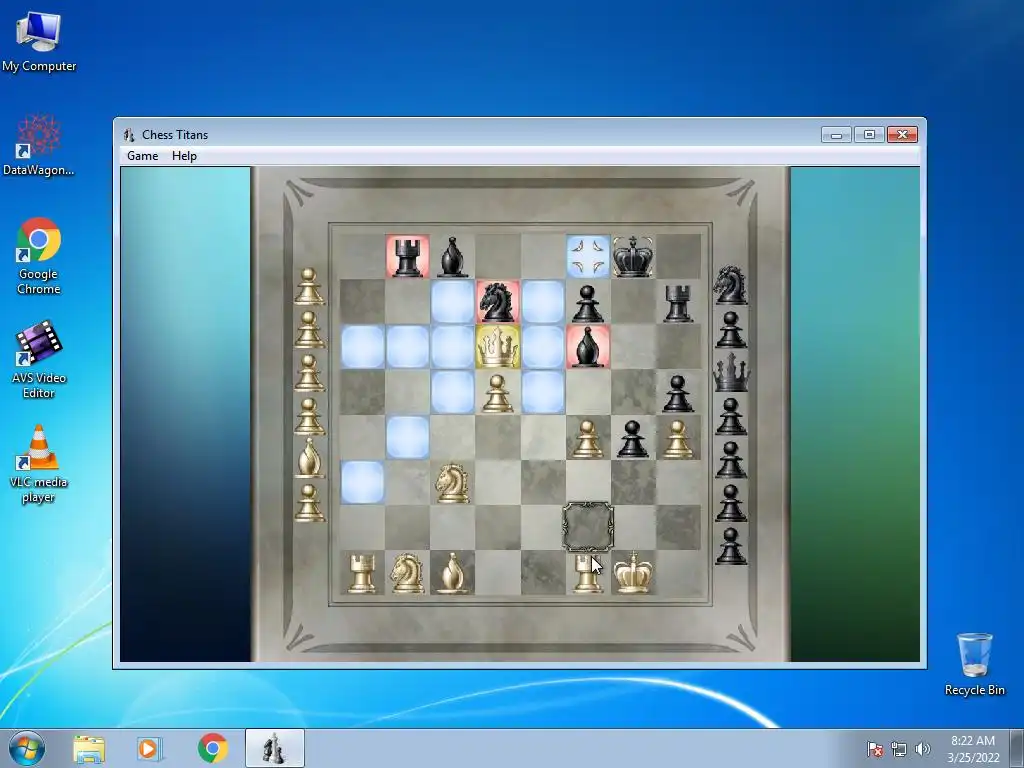Move queen to blue square immediately left of it
The height and width of the screenshot is (768, 1024).
pos(453,347)
